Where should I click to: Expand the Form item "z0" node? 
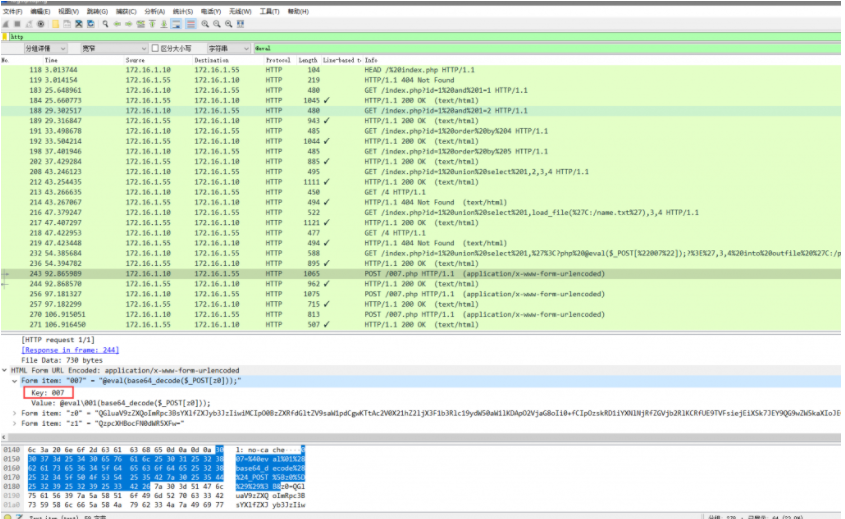(15, 413)
